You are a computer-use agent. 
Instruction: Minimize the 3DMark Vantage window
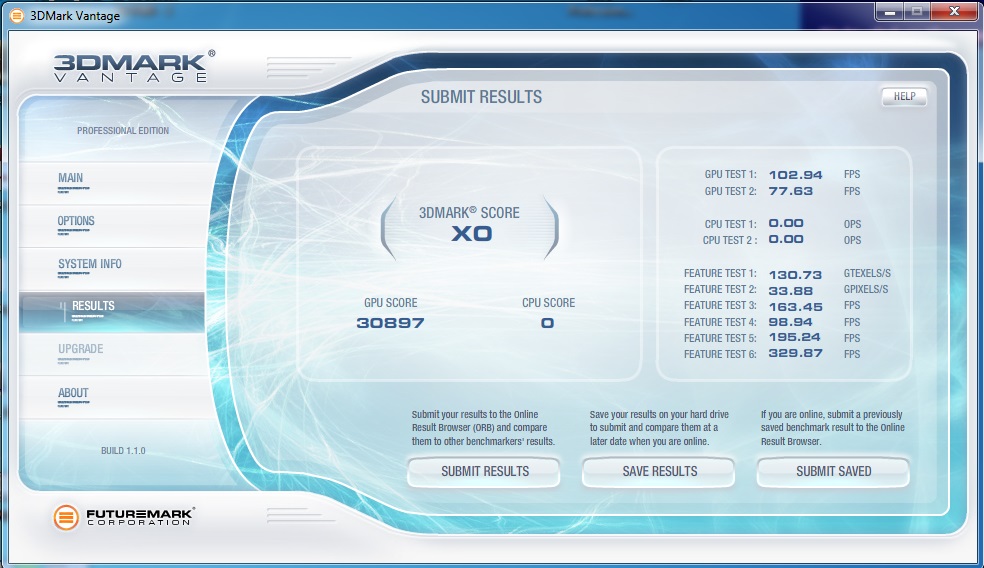pyautogui.click(x=889, y=11)
